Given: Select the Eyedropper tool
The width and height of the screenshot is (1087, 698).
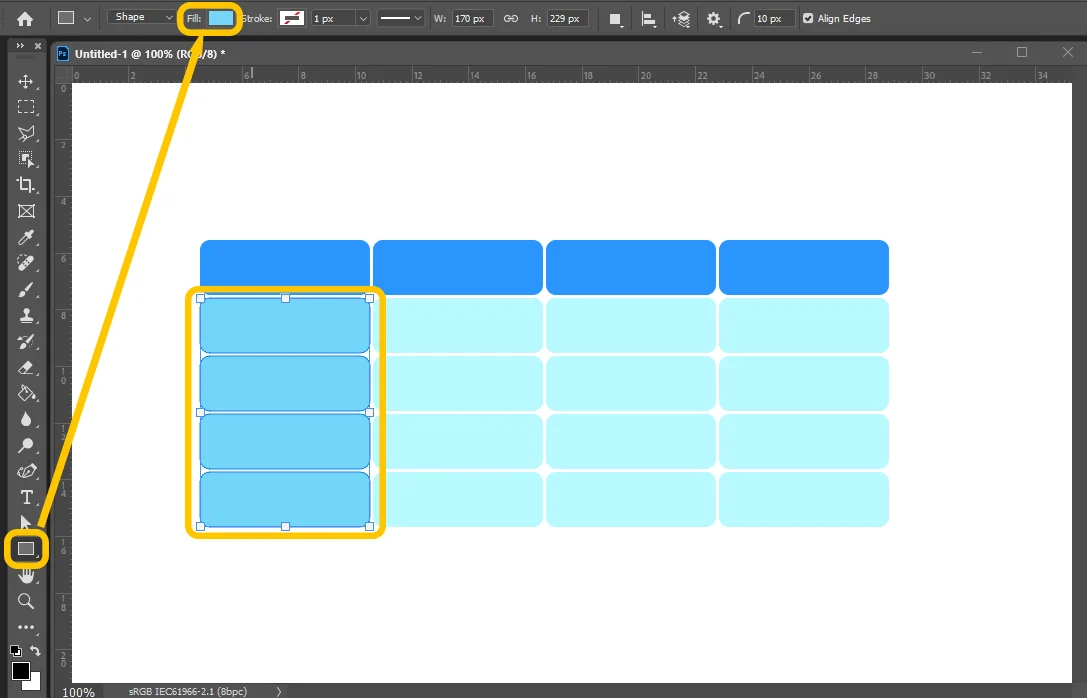Looking at the screenshot, I should (26, 237).
